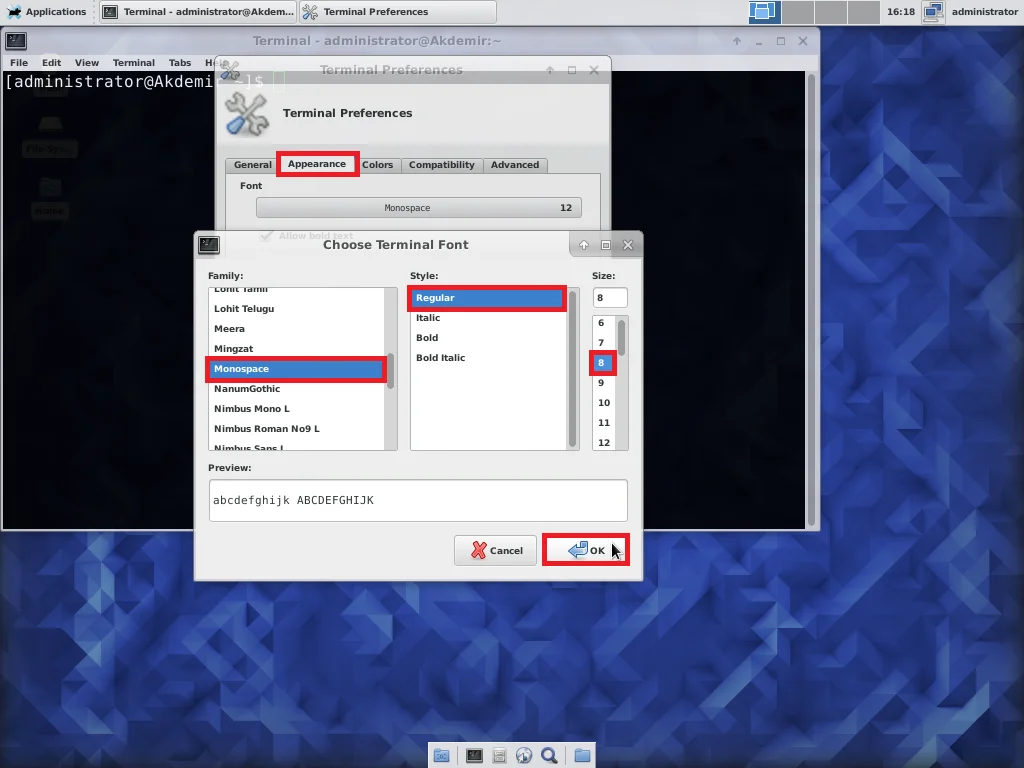This screenshot has width=1024, height=768.
Task: Activate Terminal Preferences taskbar button
Action: (x=397, y=12)
